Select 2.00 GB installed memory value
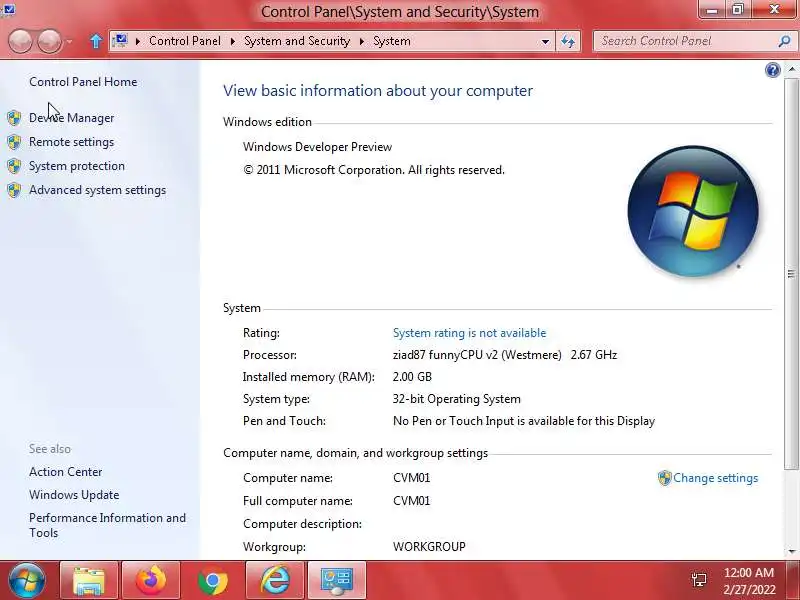The width and height of the screenshot is (800, 600). coord(412,377)
